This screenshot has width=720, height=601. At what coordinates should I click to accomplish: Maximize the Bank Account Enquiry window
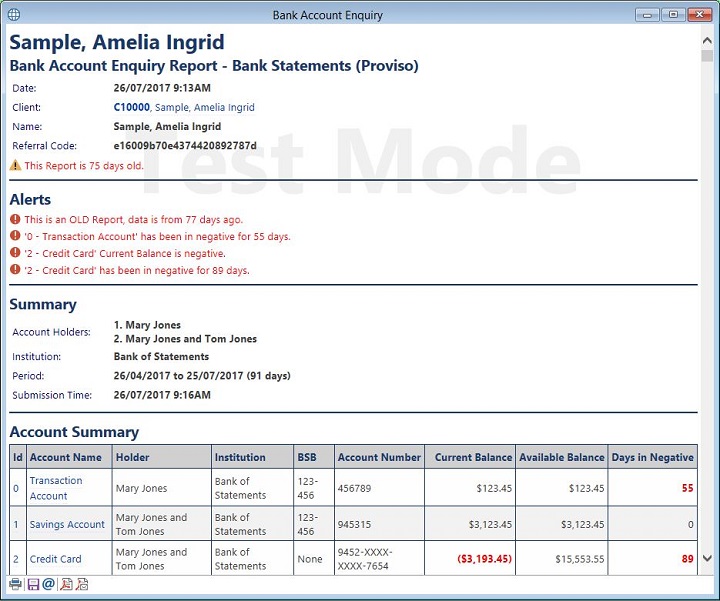point(673,15)
